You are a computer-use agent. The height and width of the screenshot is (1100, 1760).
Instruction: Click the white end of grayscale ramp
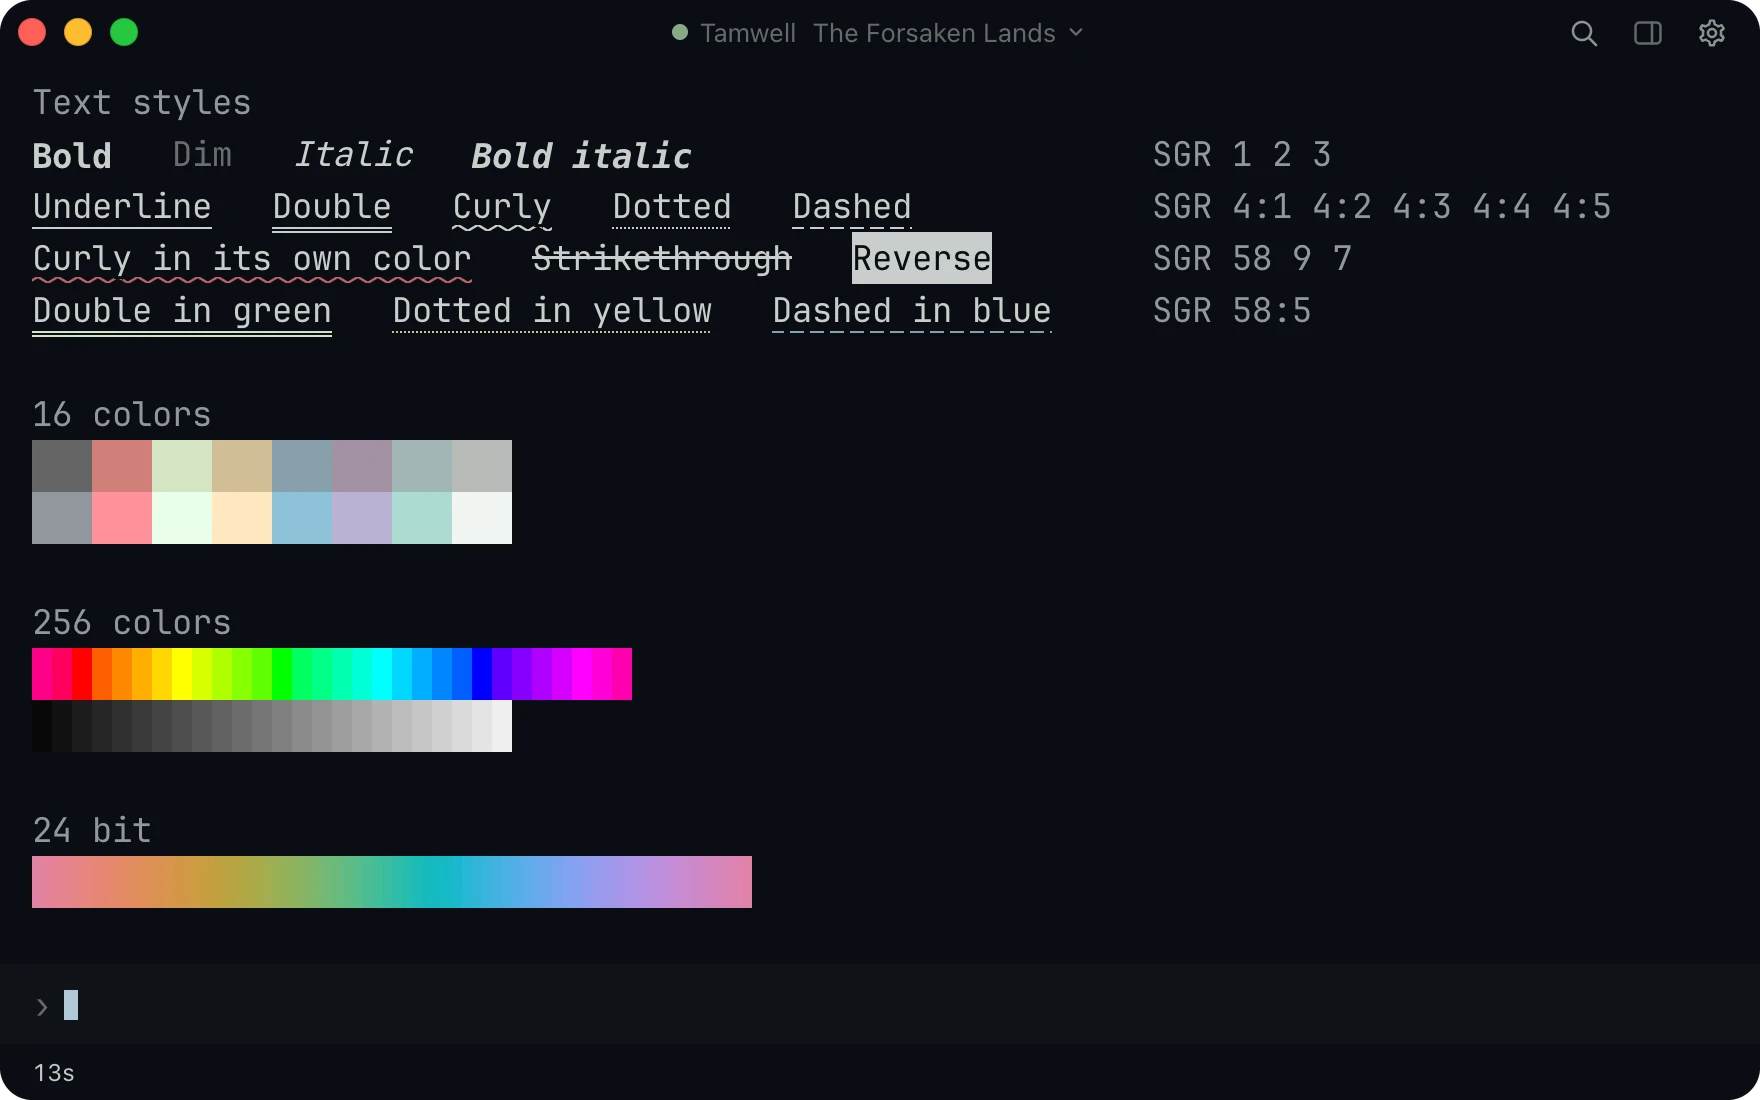[502, 726]
